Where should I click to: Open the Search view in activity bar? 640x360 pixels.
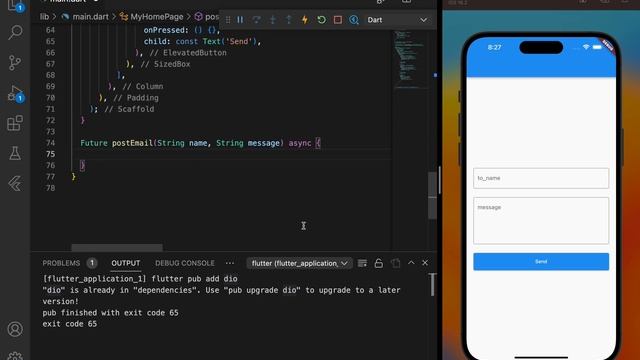[x=15, y=32]
